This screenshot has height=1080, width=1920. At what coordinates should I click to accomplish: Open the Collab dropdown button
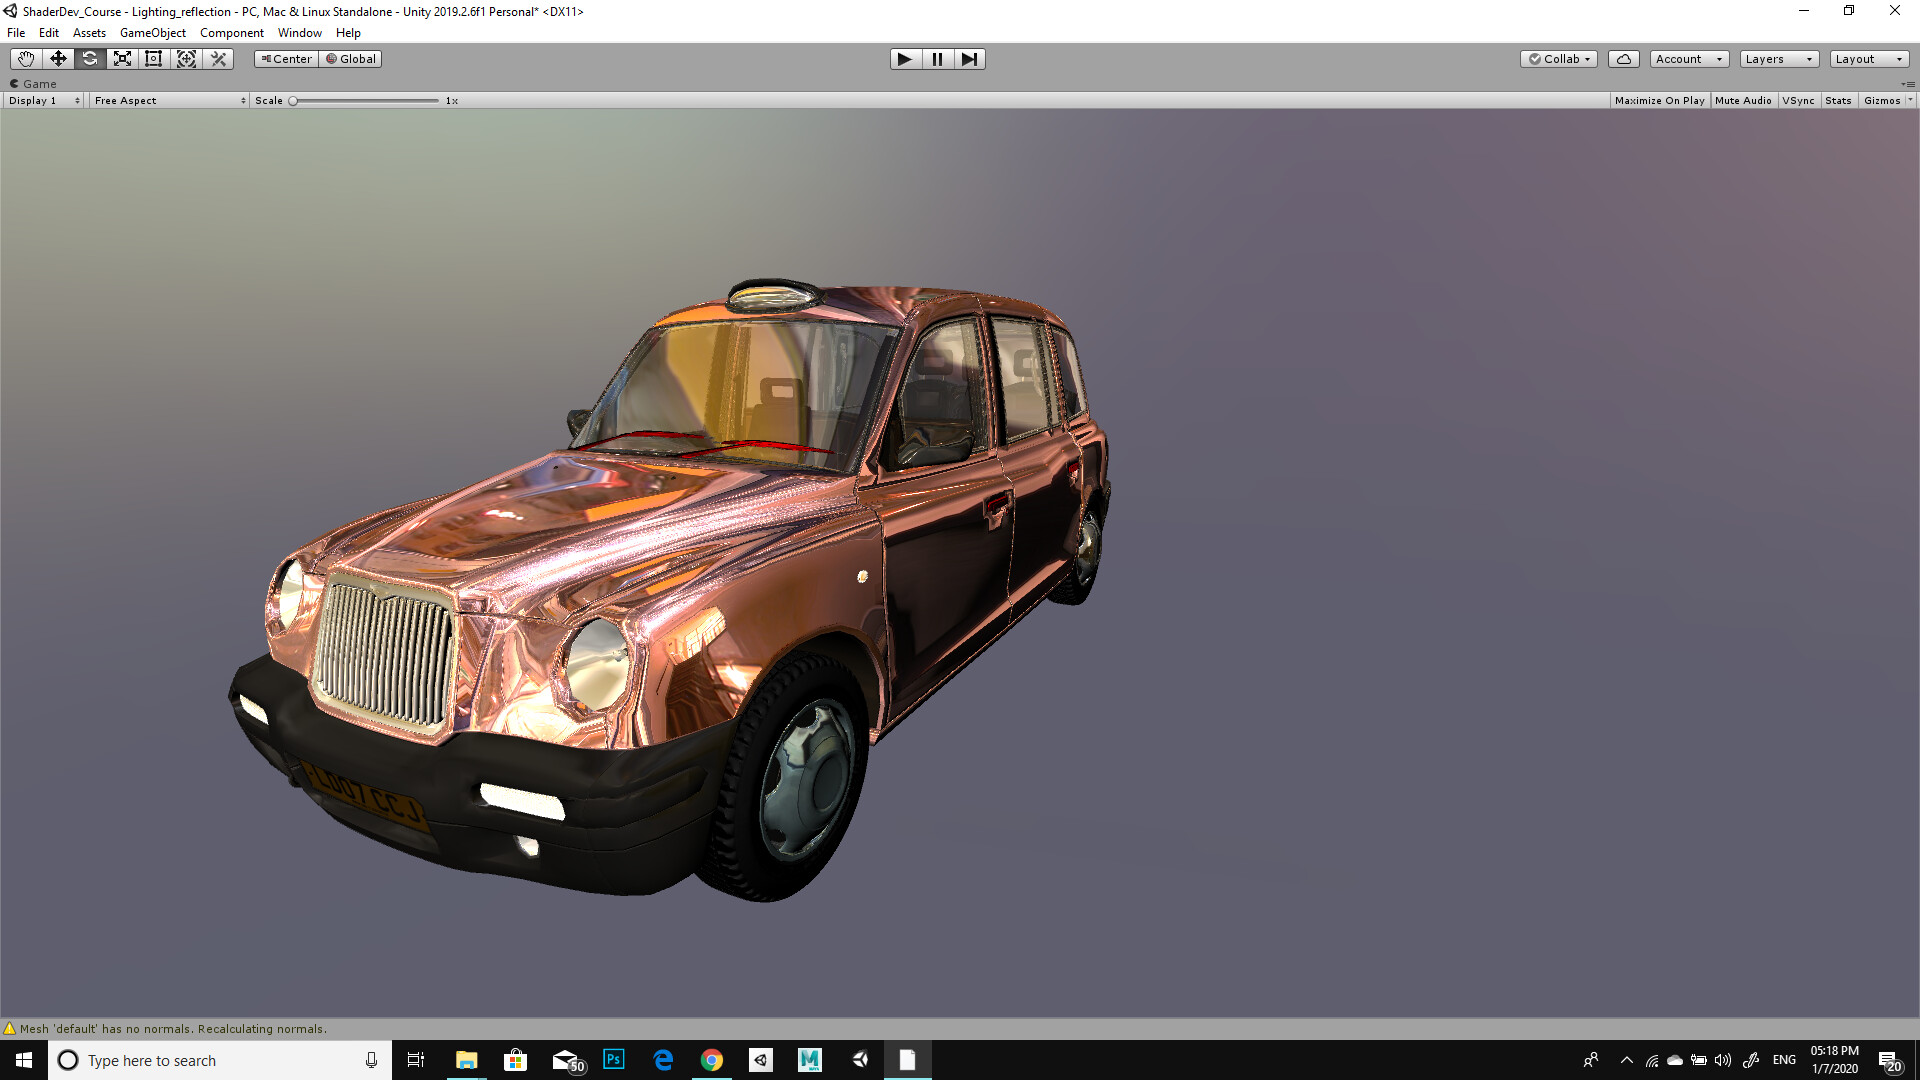coord(1558,59)
